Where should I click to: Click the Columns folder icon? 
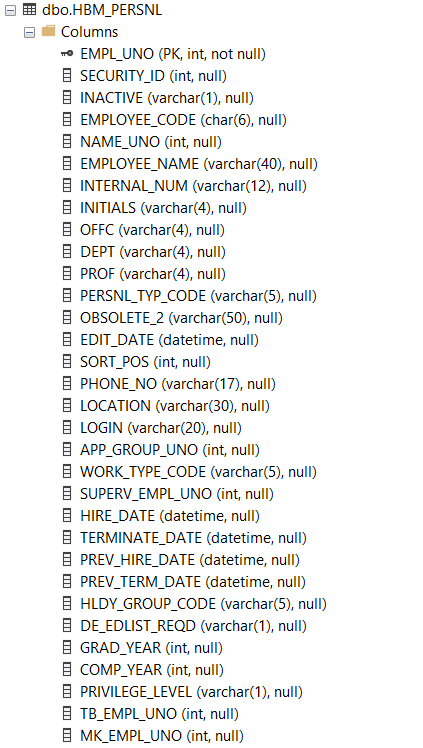pyautogui.click(x=49, y=31)
